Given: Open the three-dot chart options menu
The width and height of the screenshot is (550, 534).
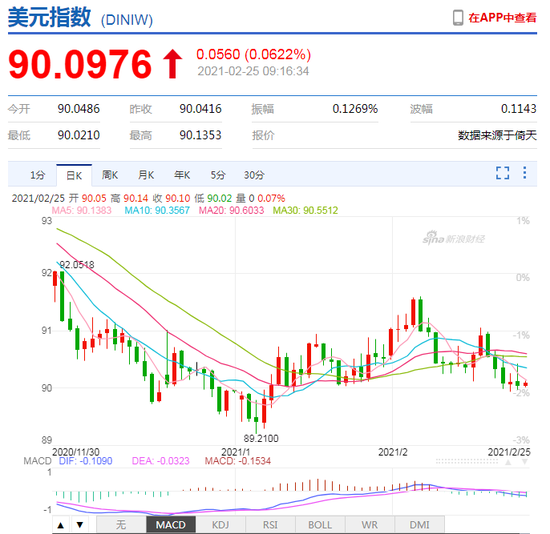Looking at the screenshot, I should 524,173.
